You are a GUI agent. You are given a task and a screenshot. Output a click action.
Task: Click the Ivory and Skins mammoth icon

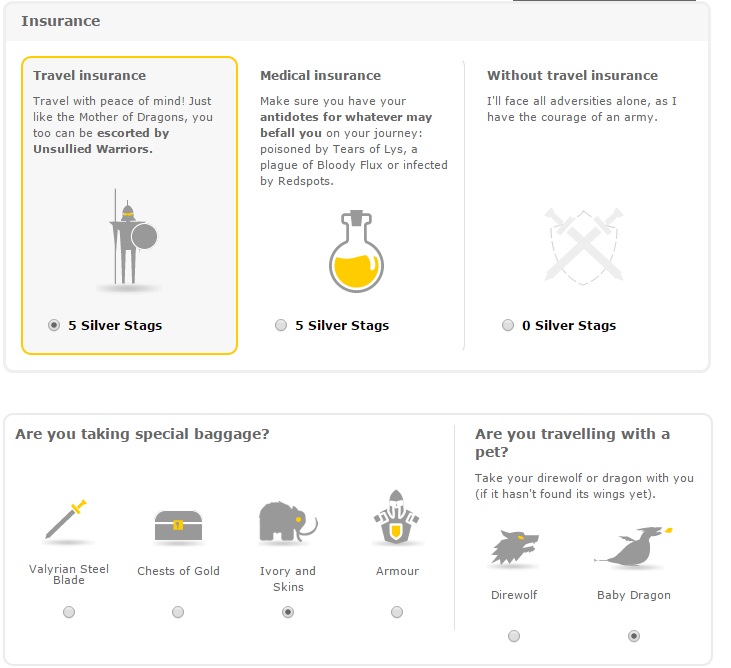(288, 523)
